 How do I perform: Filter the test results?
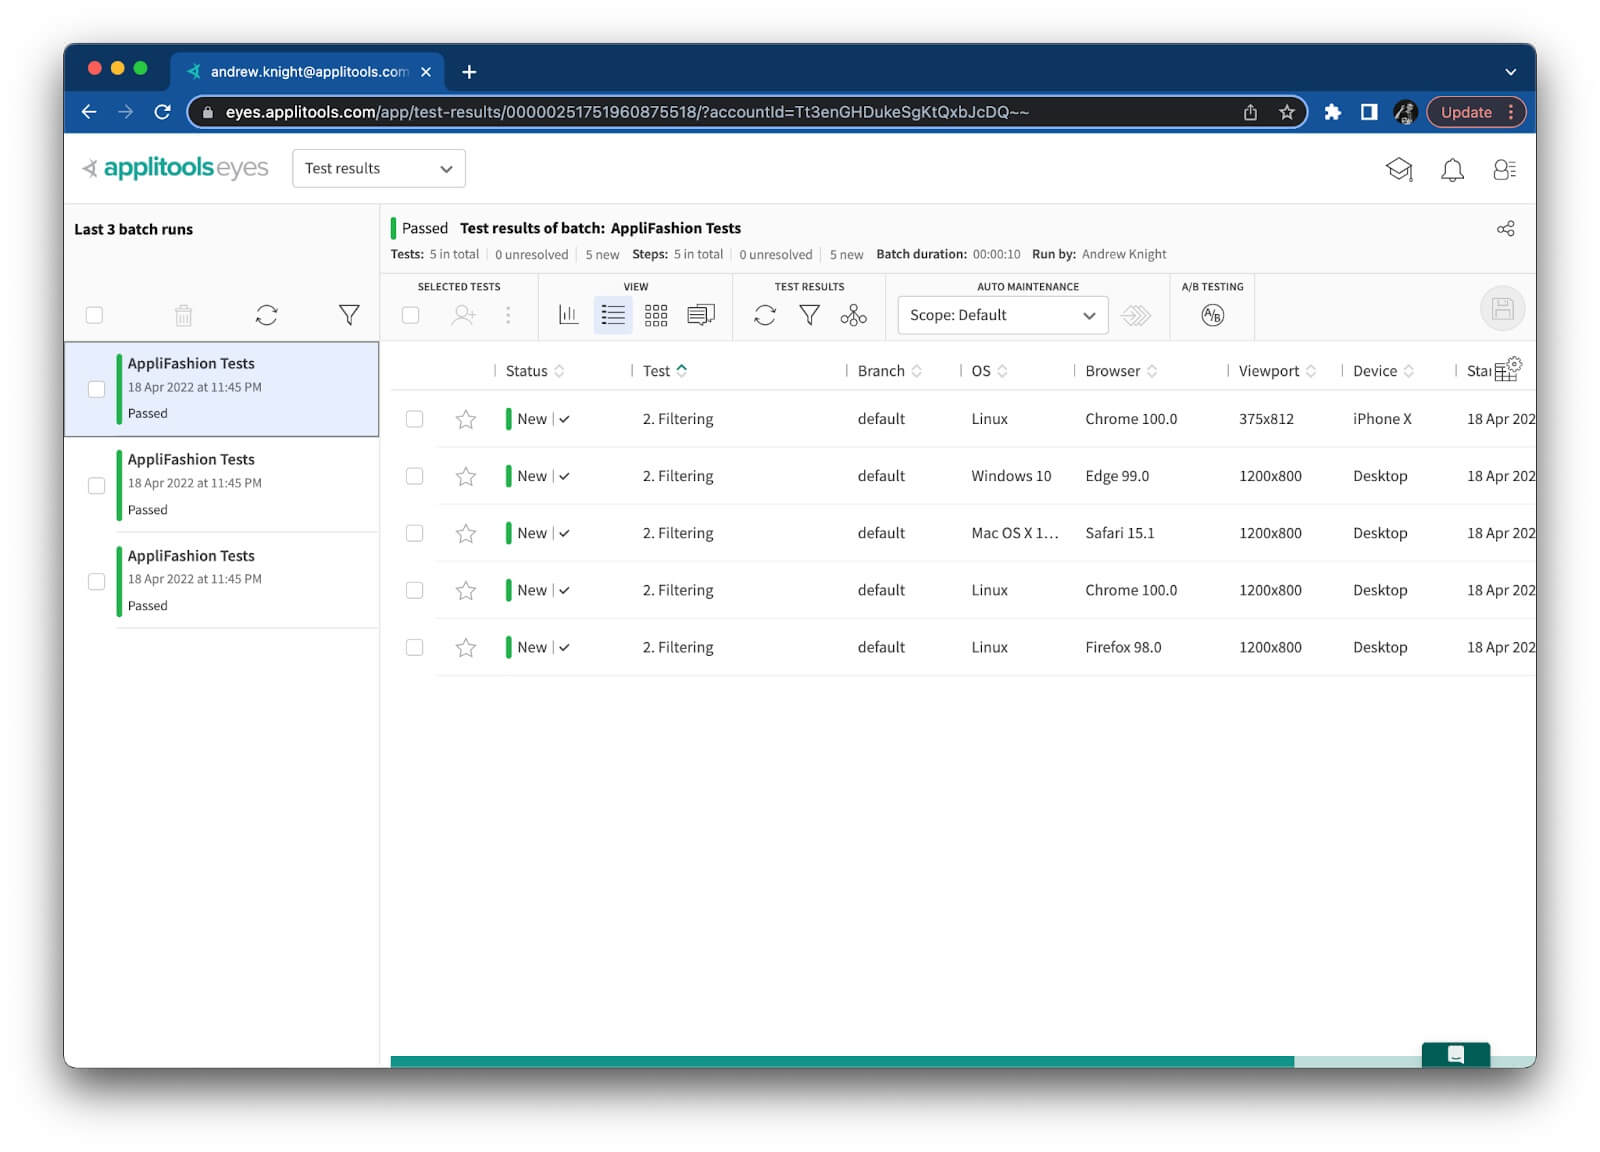click(809, 316)
